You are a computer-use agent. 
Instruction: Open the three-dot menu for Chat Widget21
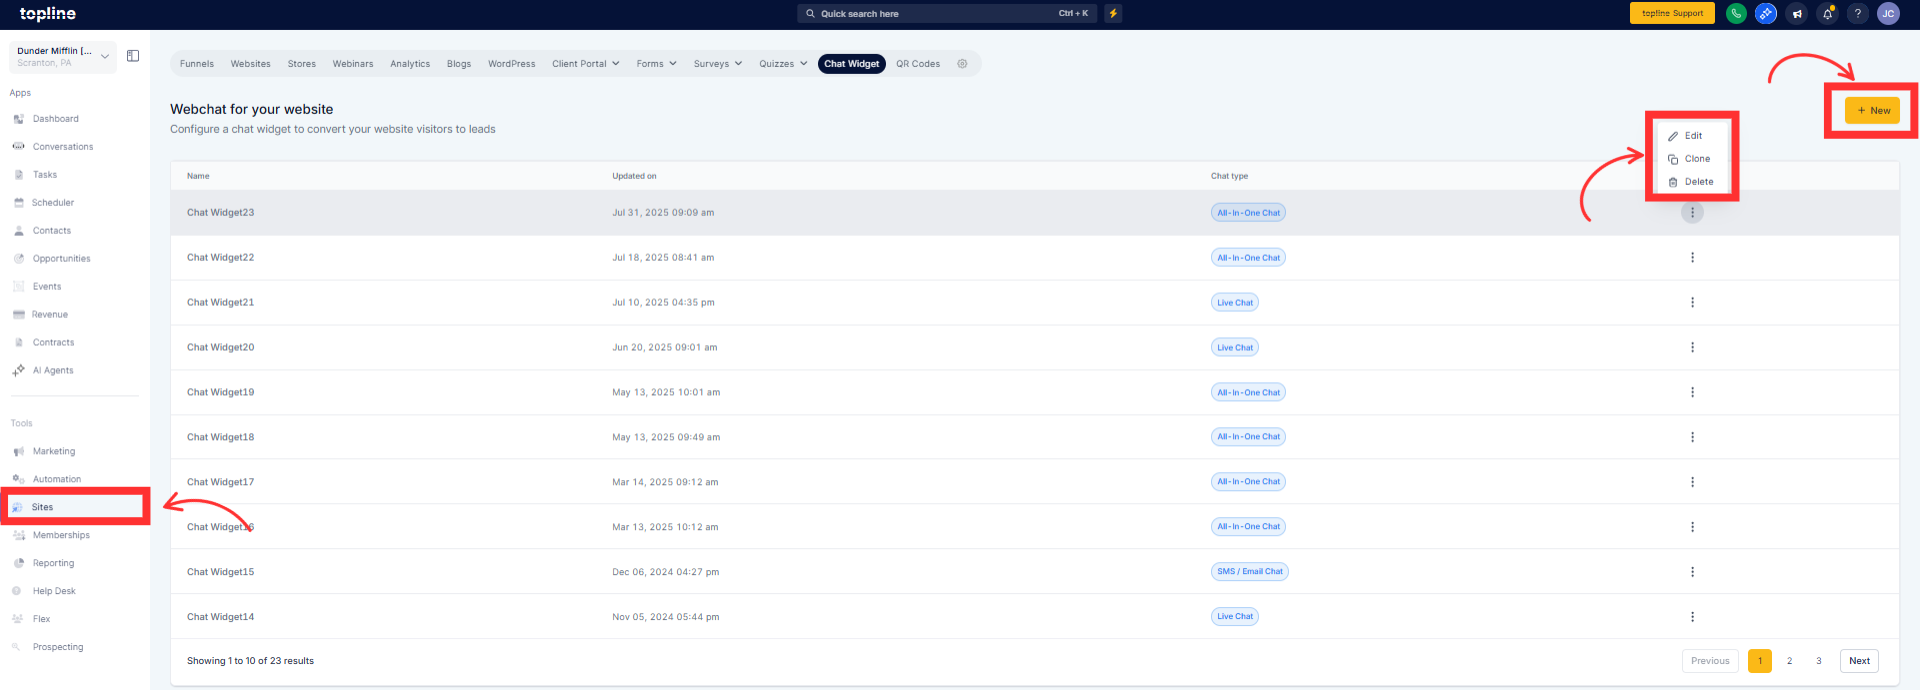click(1692, 303)
